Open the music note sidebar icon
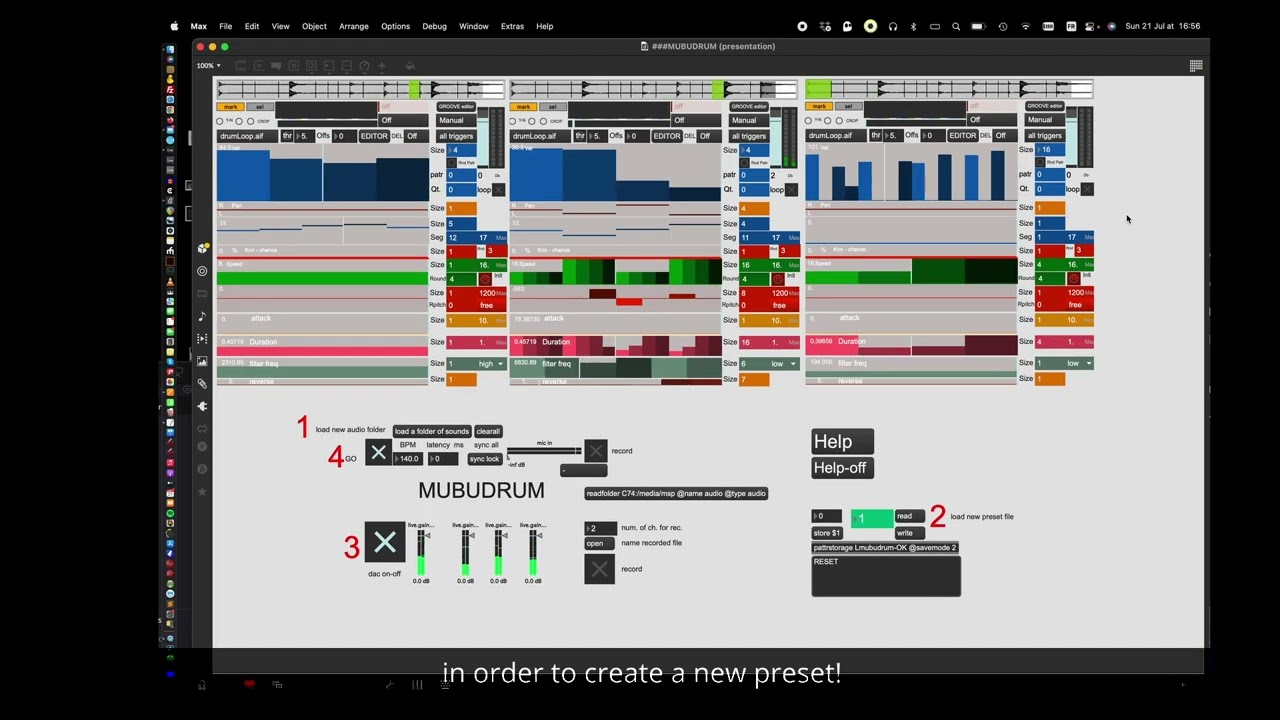Viewport: 1280px width, 720px height. pyautogui.click(x=202, y=316)
